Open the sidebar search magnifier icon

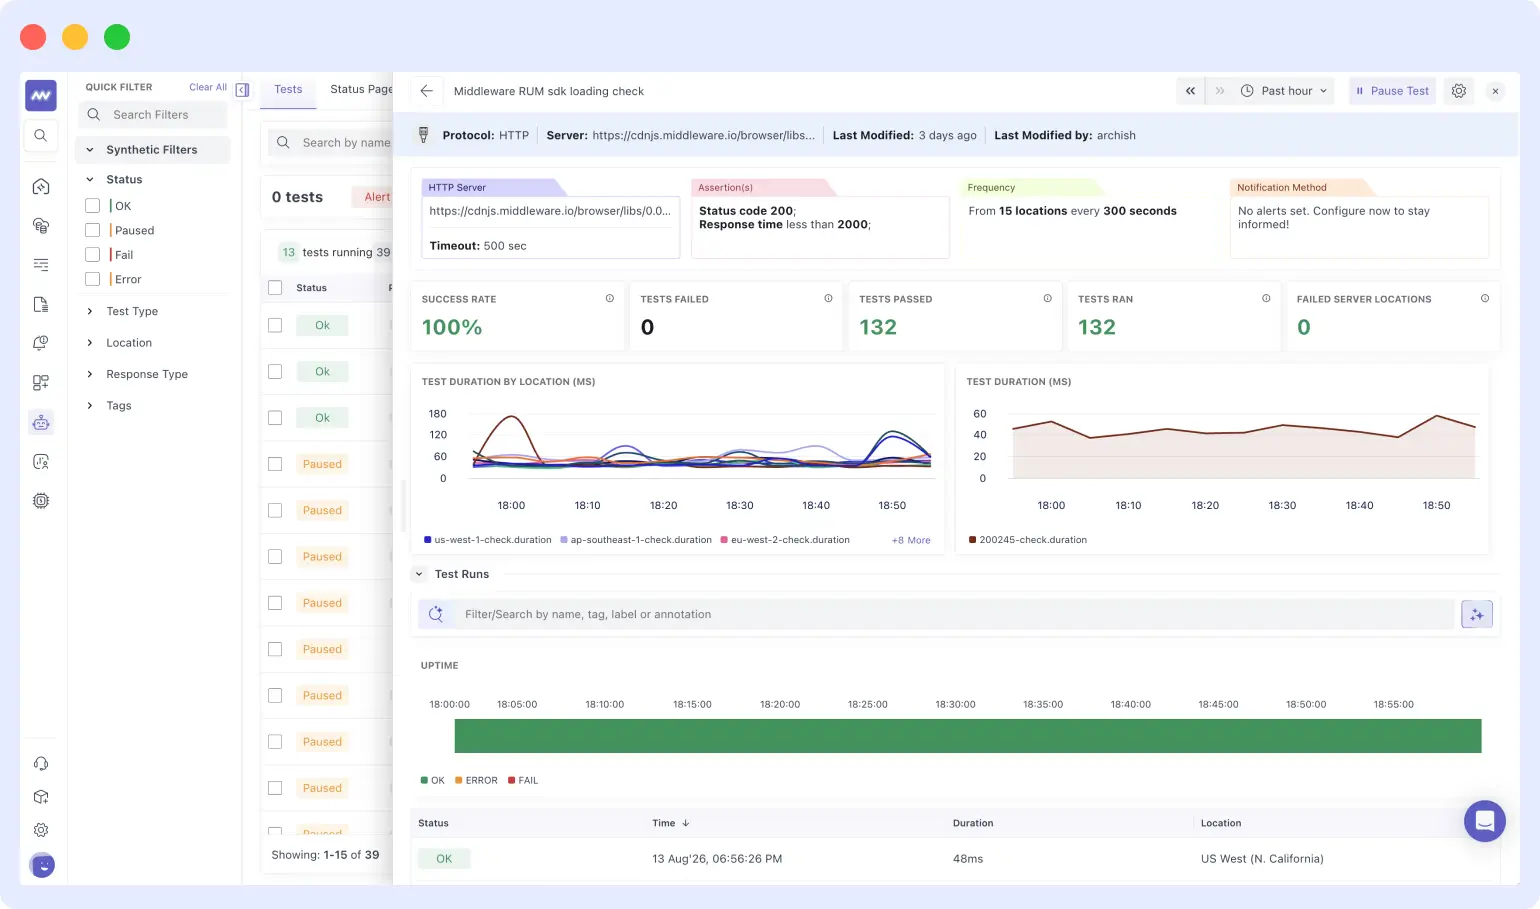pyautogui.click(x=41, y=136)
